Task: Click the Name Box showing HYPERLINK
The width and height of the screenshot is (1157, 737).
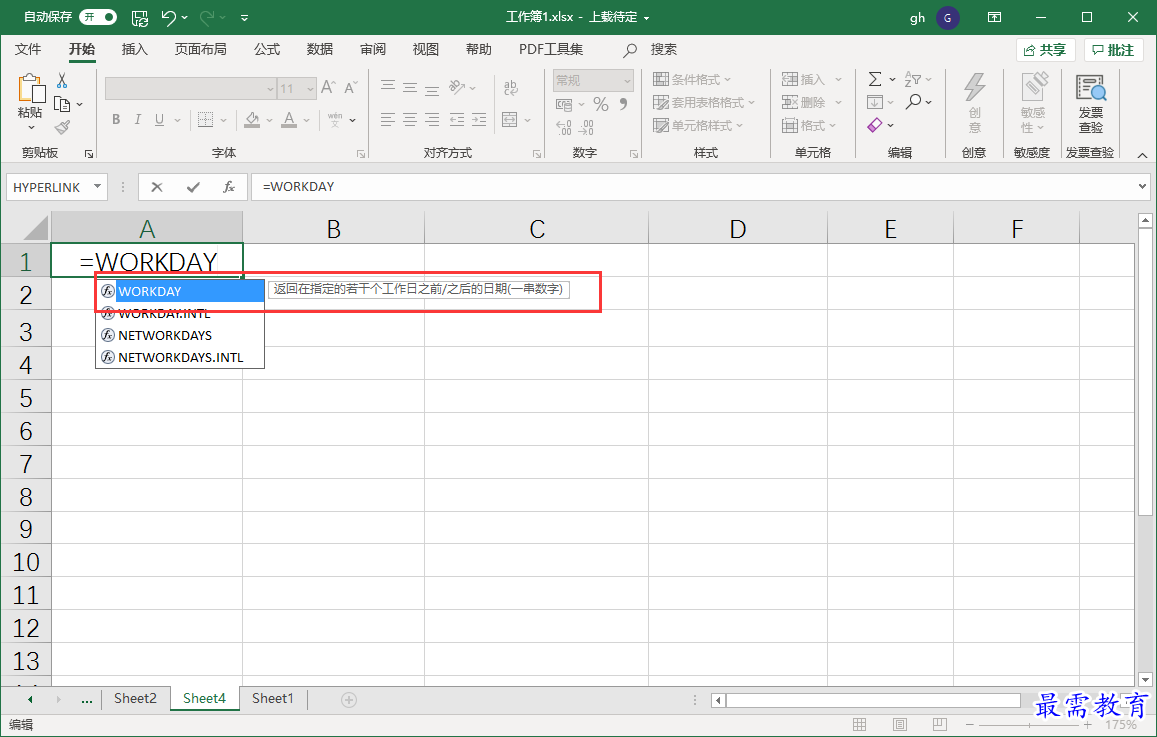Action: coord(57,187)
